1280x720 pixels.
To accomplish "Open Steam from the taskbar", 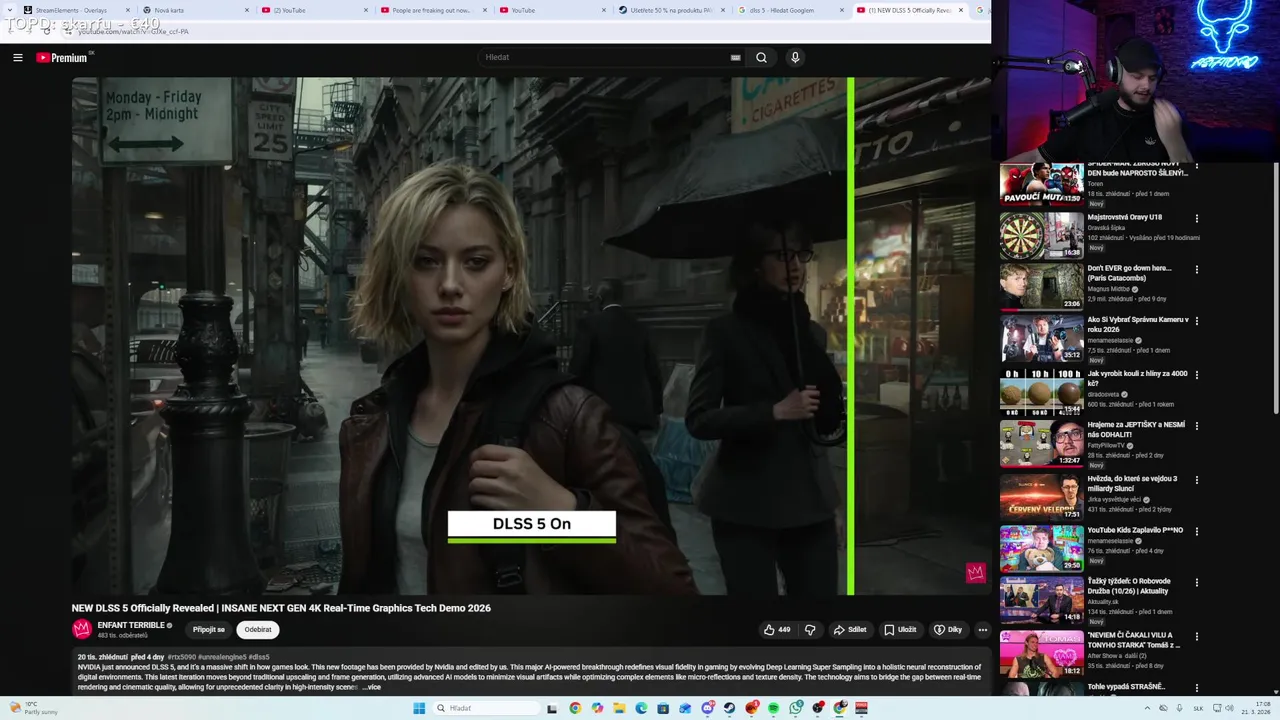I will 729,708.
